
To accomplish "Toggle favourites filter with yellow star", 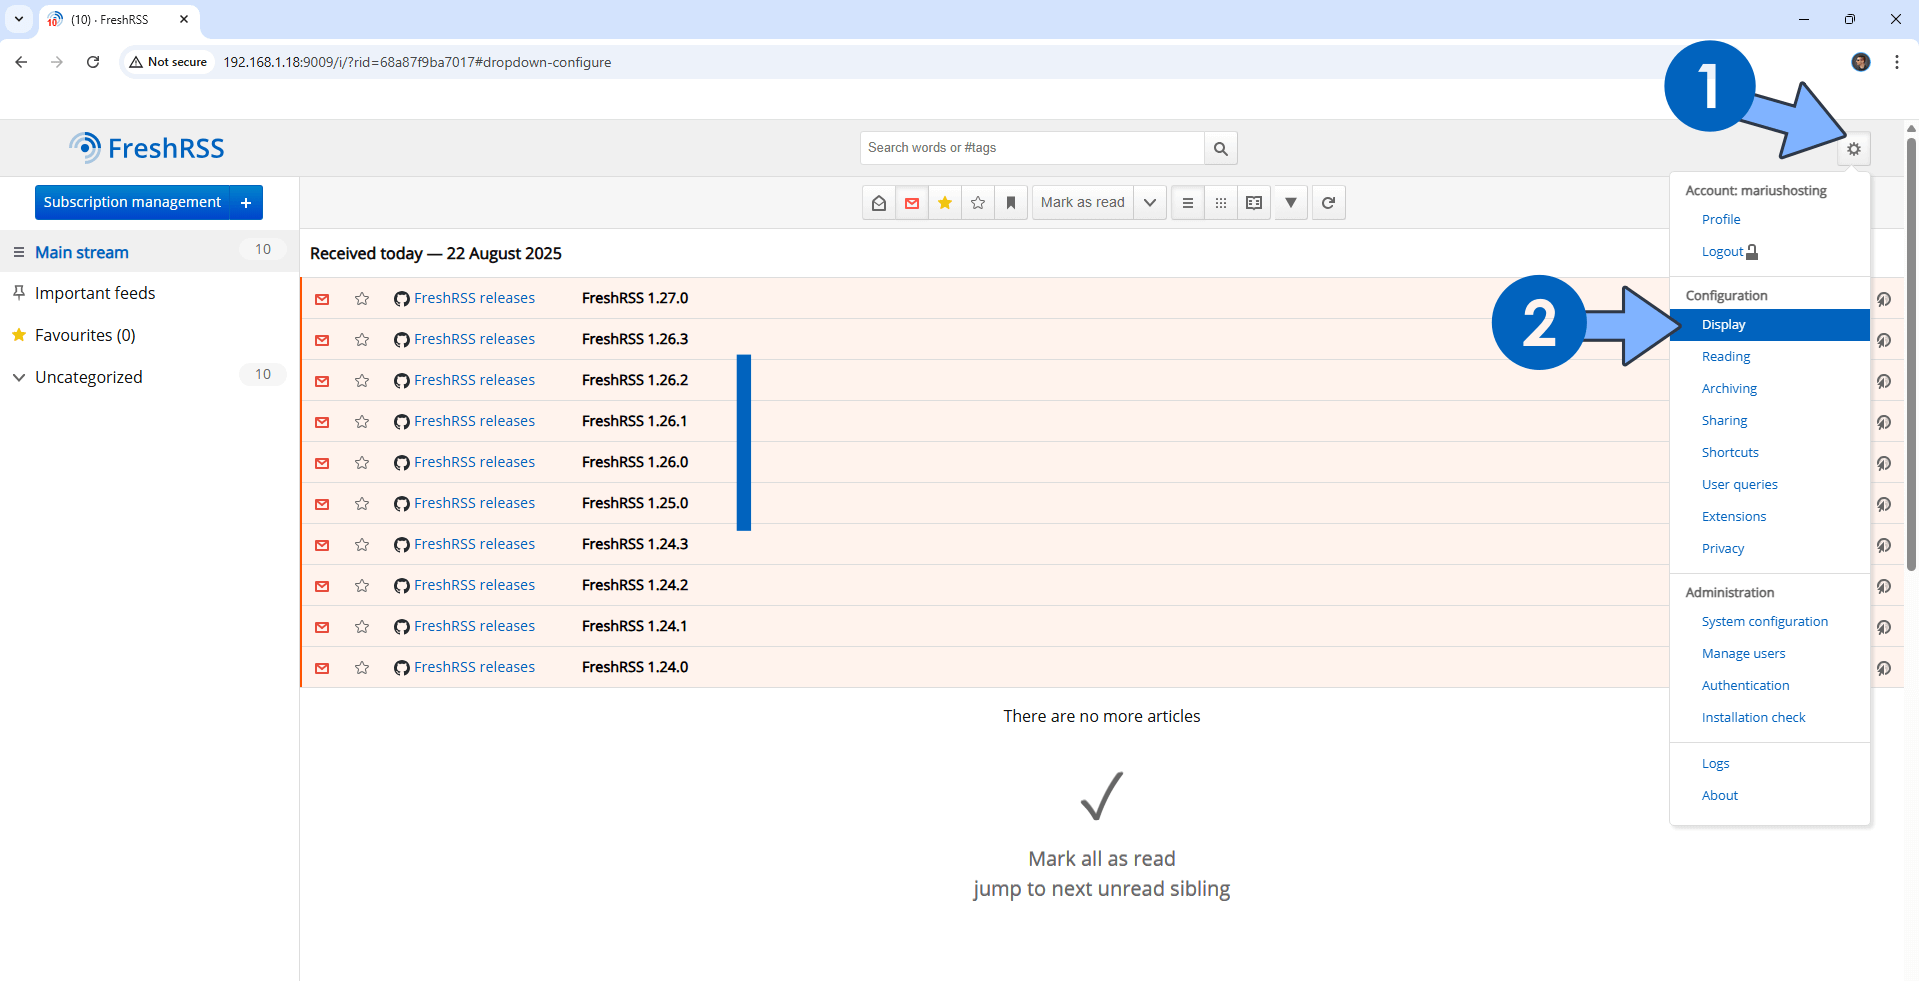I will [945, 203].
